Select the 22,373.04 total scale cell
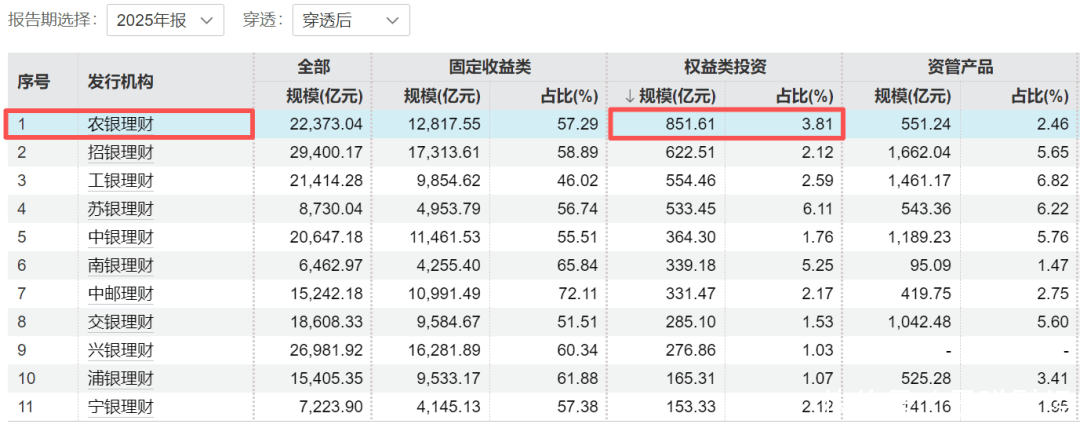The width and height of the screenshot is (1080, 424). click(x=326, y=125)
